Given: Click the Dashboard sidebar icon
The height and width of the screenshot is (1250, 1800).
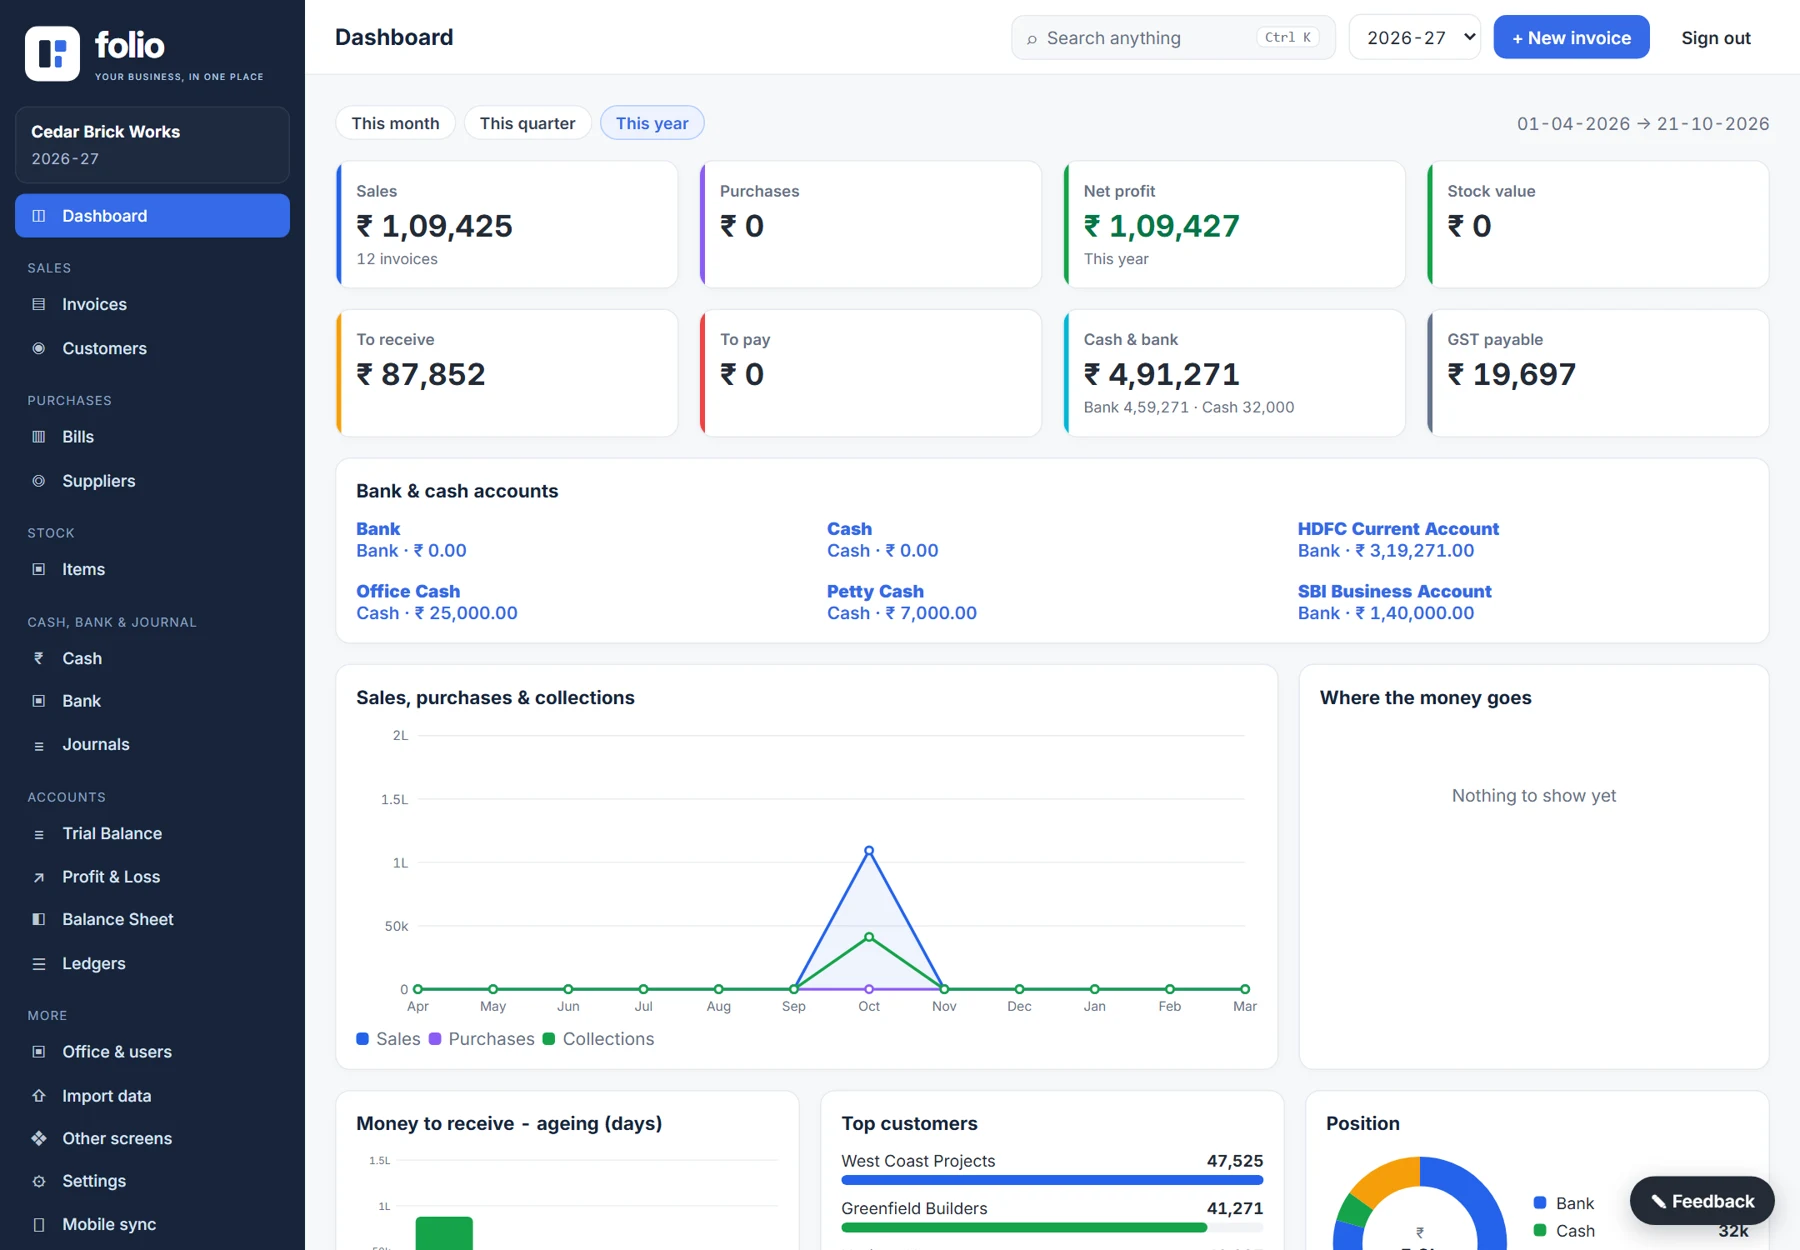Looking at the screenshot, I should click(x=39, y=216).
